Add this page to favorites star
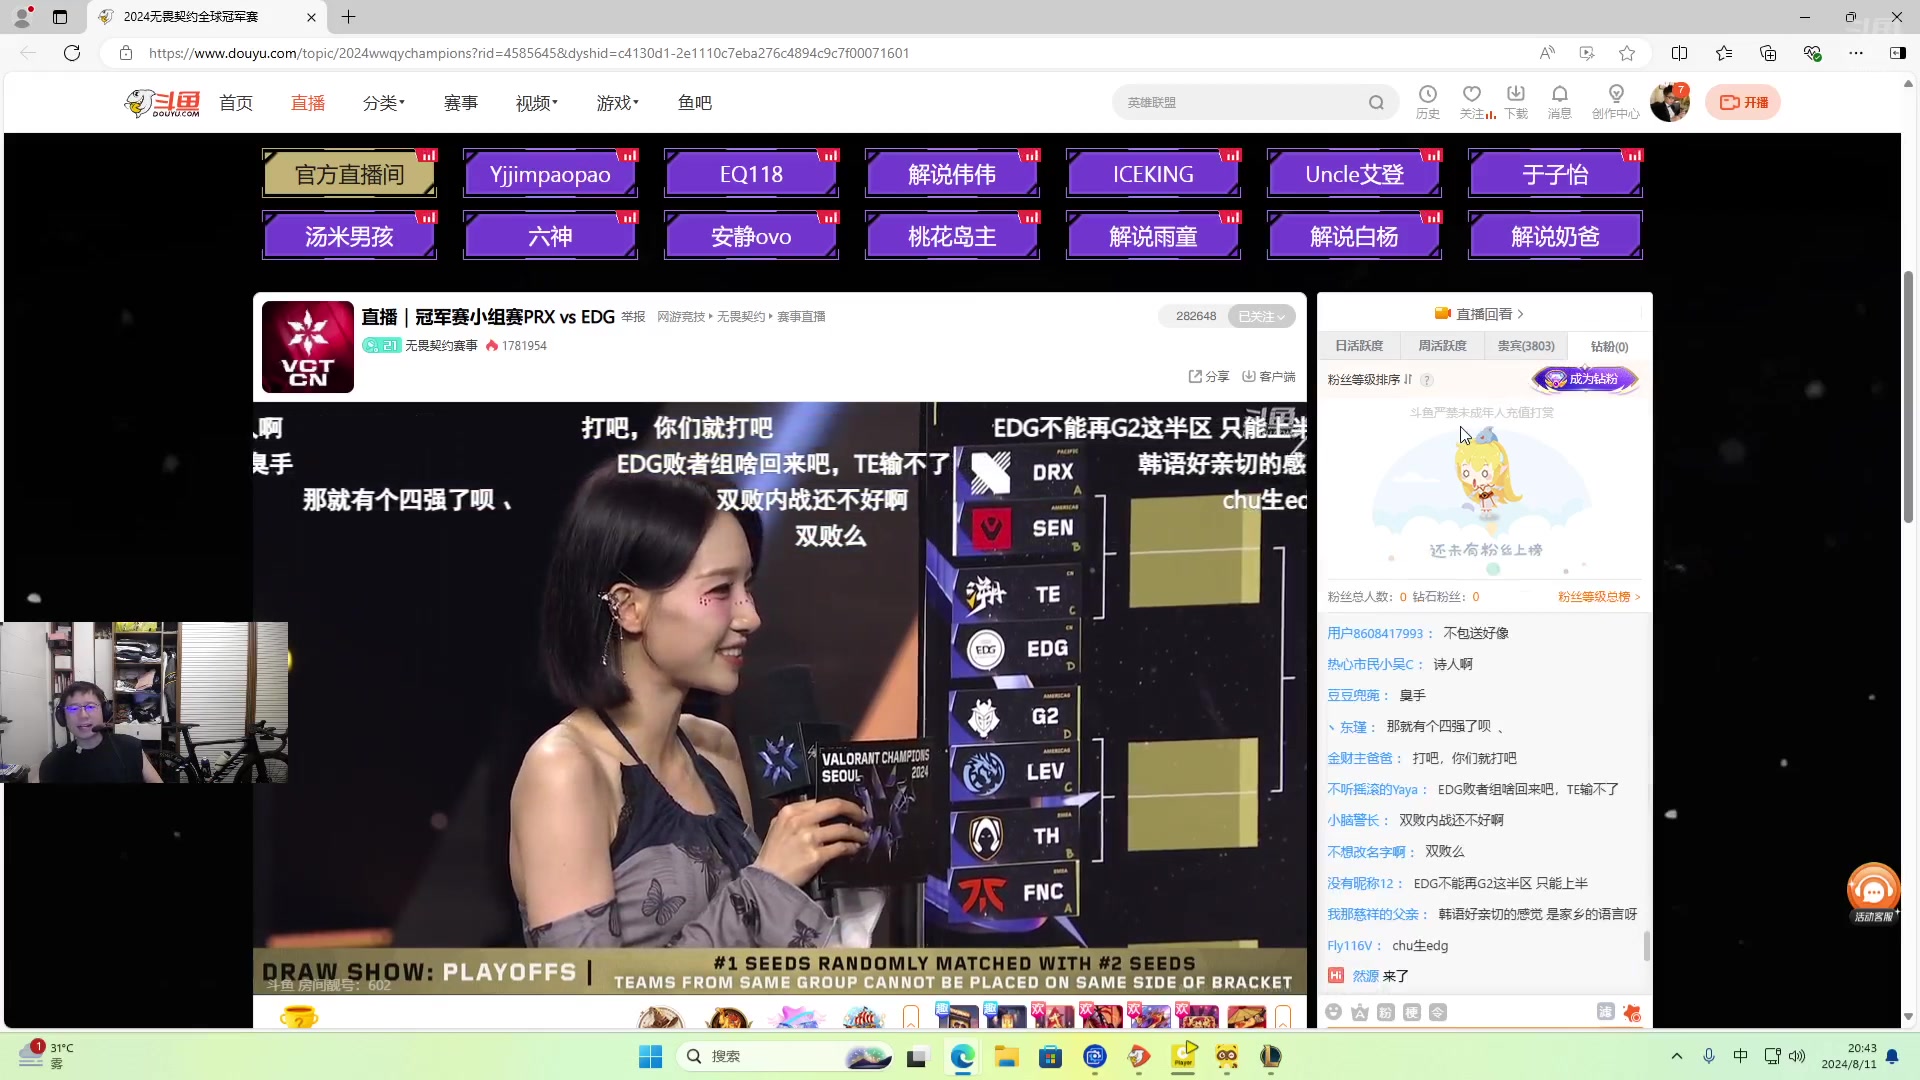 (1627, 53)
